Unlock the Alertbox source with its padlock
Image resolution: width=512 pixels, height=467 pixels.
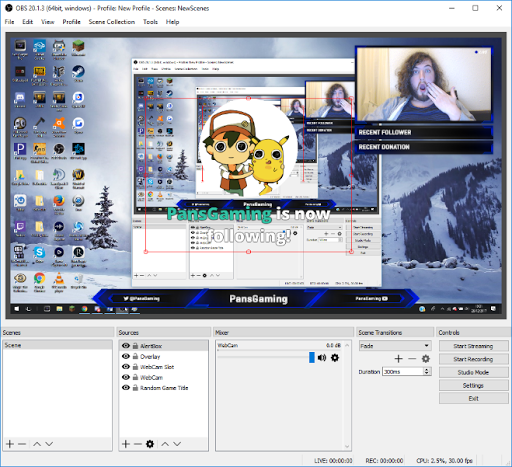[135, 346]
